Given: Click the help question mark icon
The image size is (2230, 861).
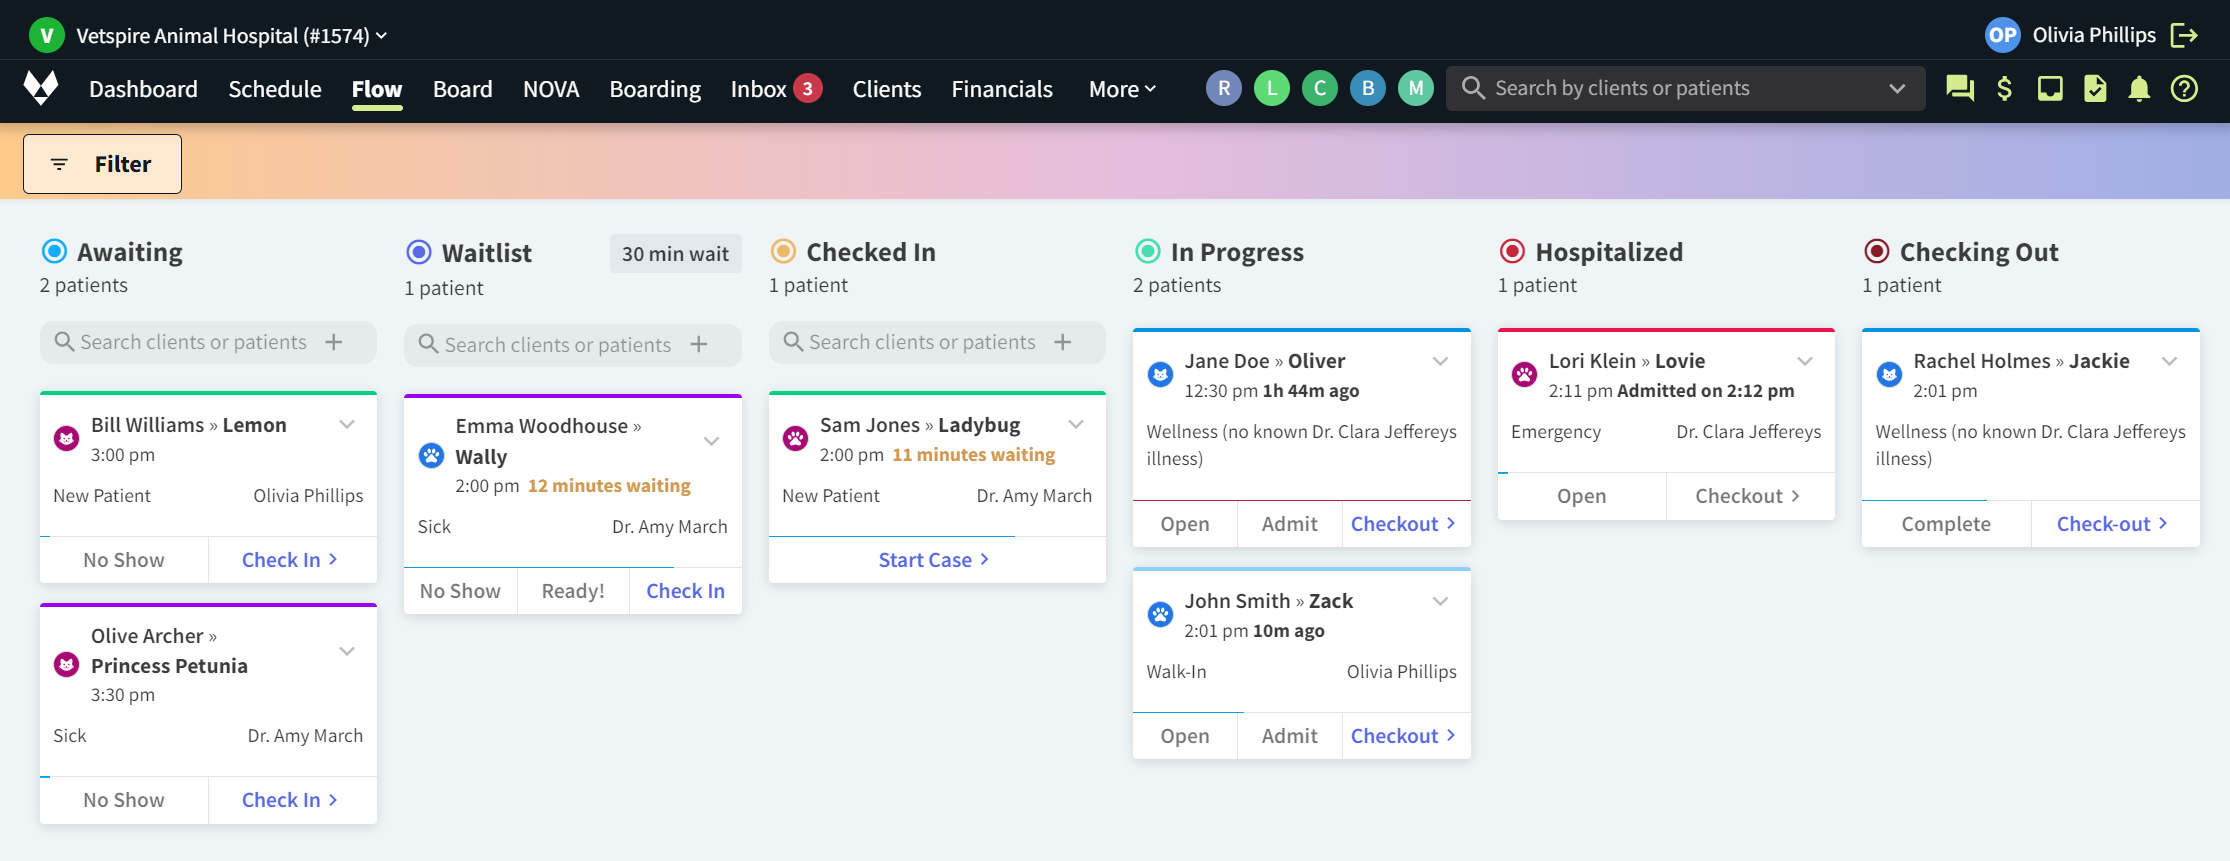Looking at the screenshot, I should click(x=2184, y=89).
